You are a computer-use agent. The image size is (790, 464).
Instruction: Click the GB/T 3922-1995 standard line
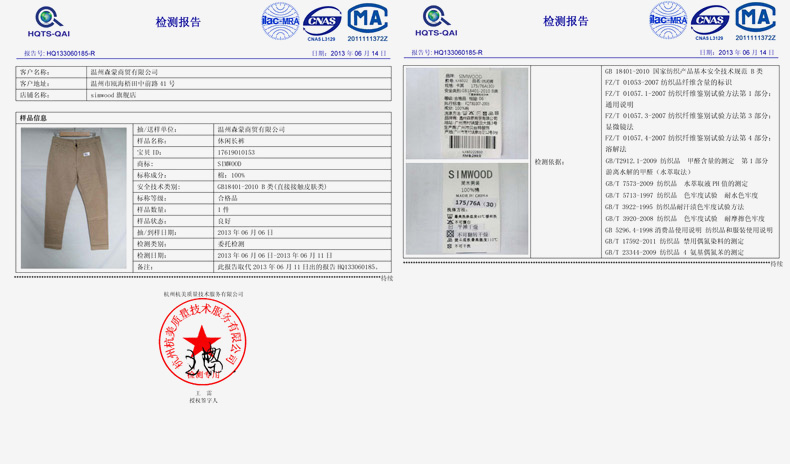674,207
